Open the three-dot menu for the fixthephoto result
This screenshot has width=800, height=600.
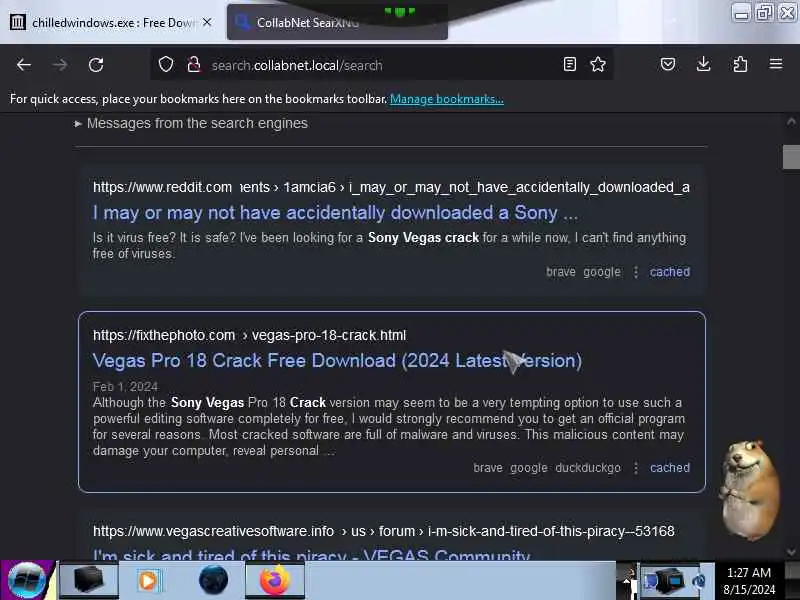tap(636, 468)
